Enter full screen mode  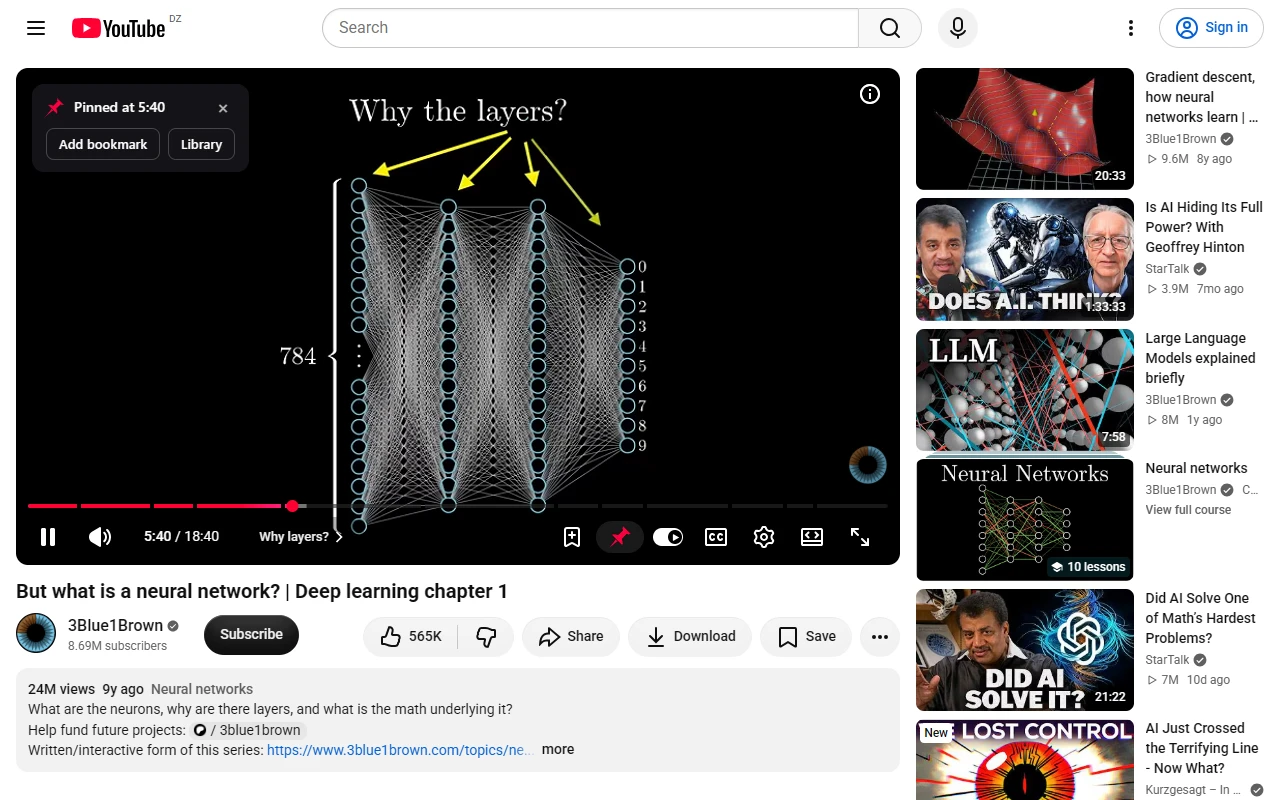(860, 537)
